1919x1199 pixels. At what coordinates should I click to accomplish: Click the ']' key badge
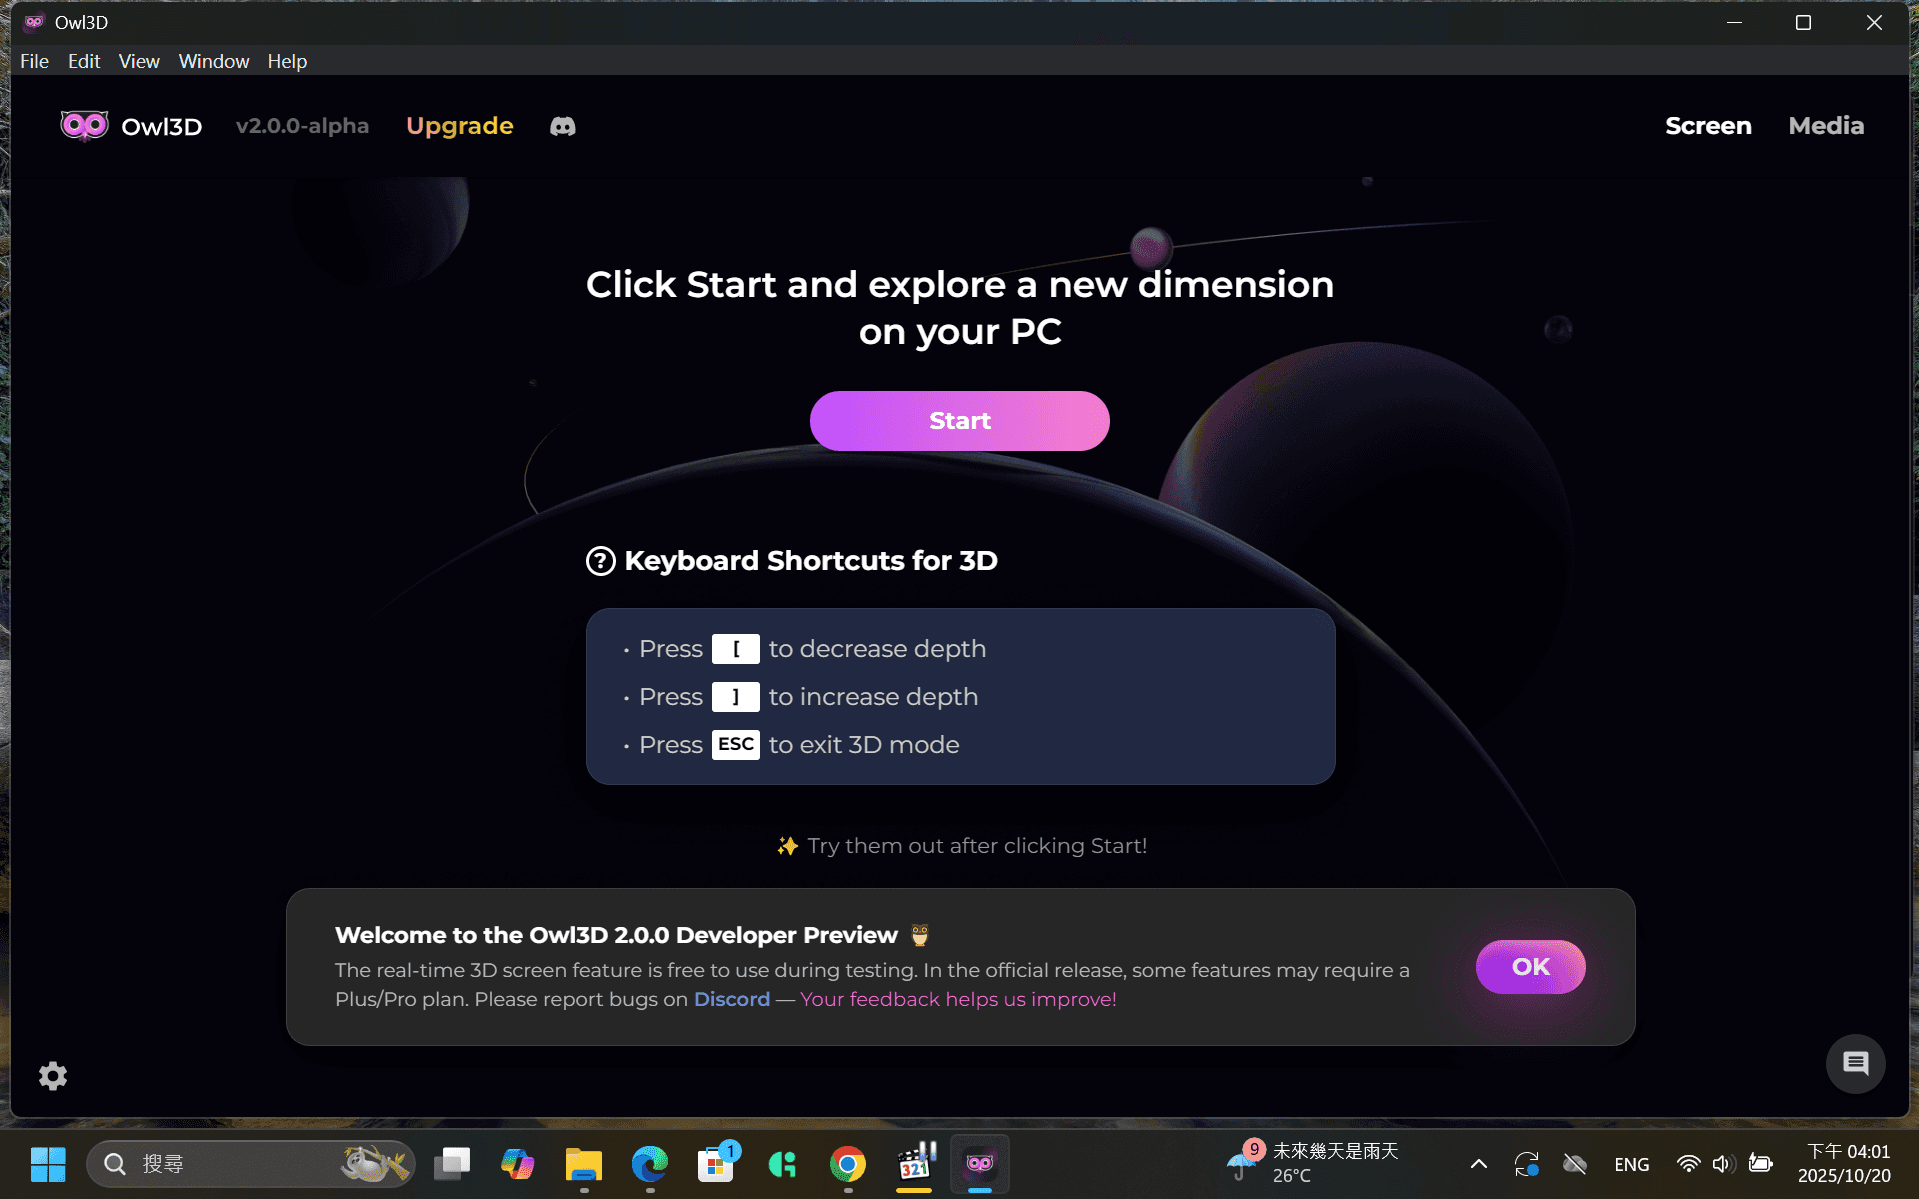tap(736, 697)
